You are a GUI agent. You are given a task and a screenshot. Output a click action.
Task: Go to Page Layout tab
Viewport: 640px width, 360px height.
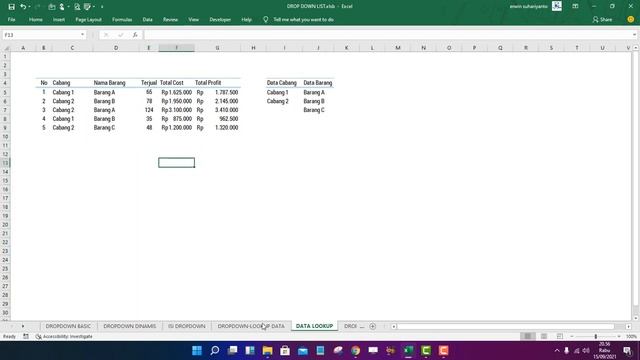click(x=88, y=20)
